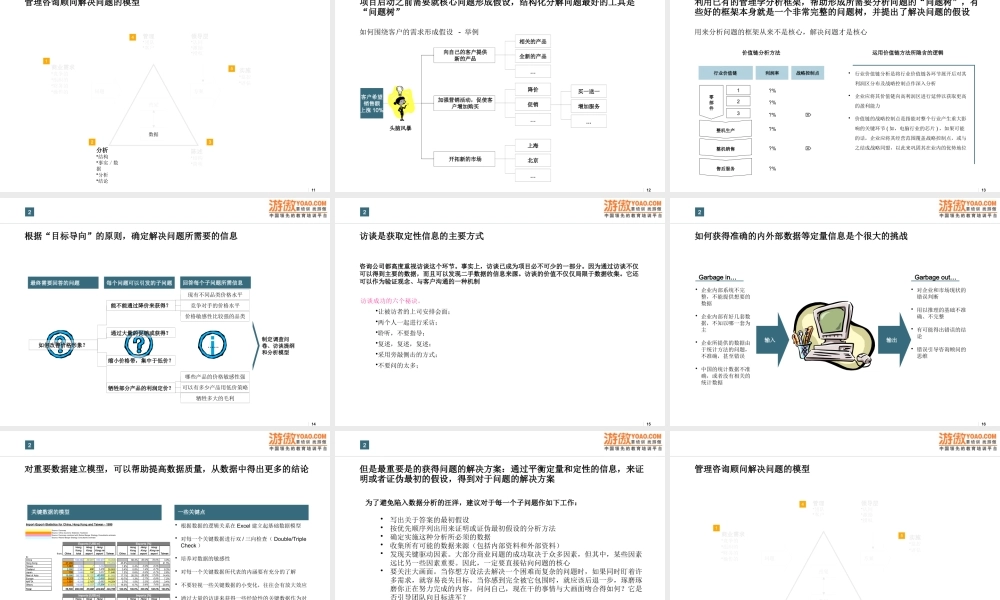
Task: Select the 上海 box
Action: tap(533, 145)
